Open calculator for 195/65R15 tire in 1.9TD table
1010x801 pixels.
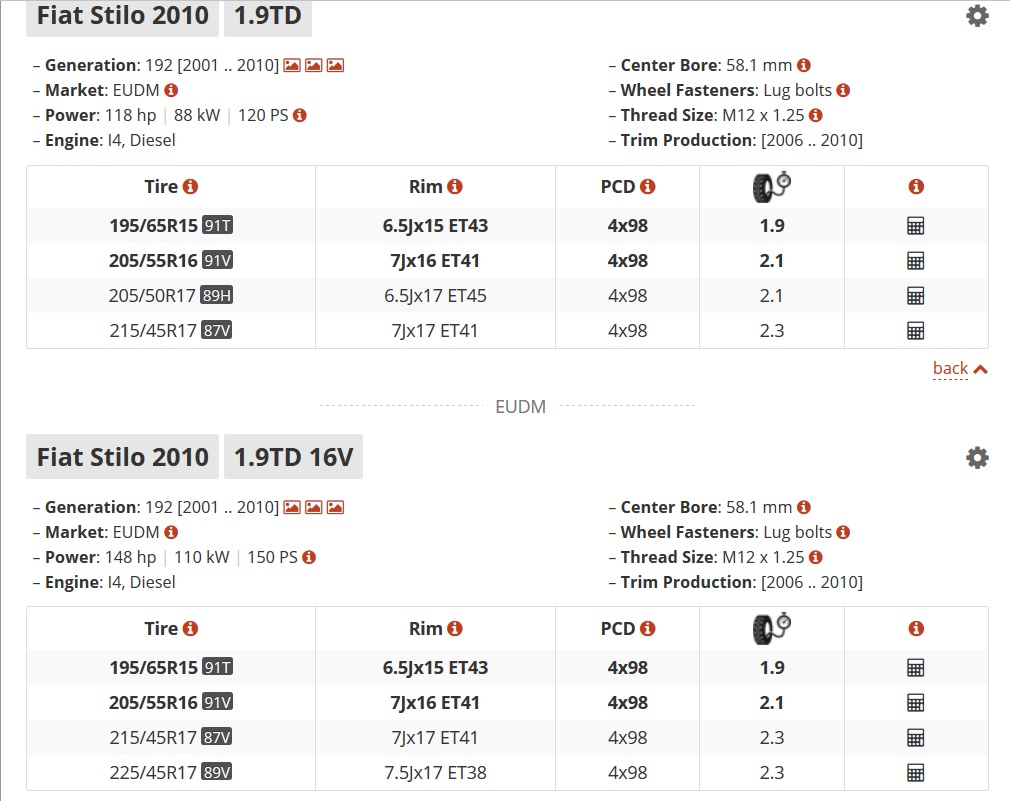915,226
